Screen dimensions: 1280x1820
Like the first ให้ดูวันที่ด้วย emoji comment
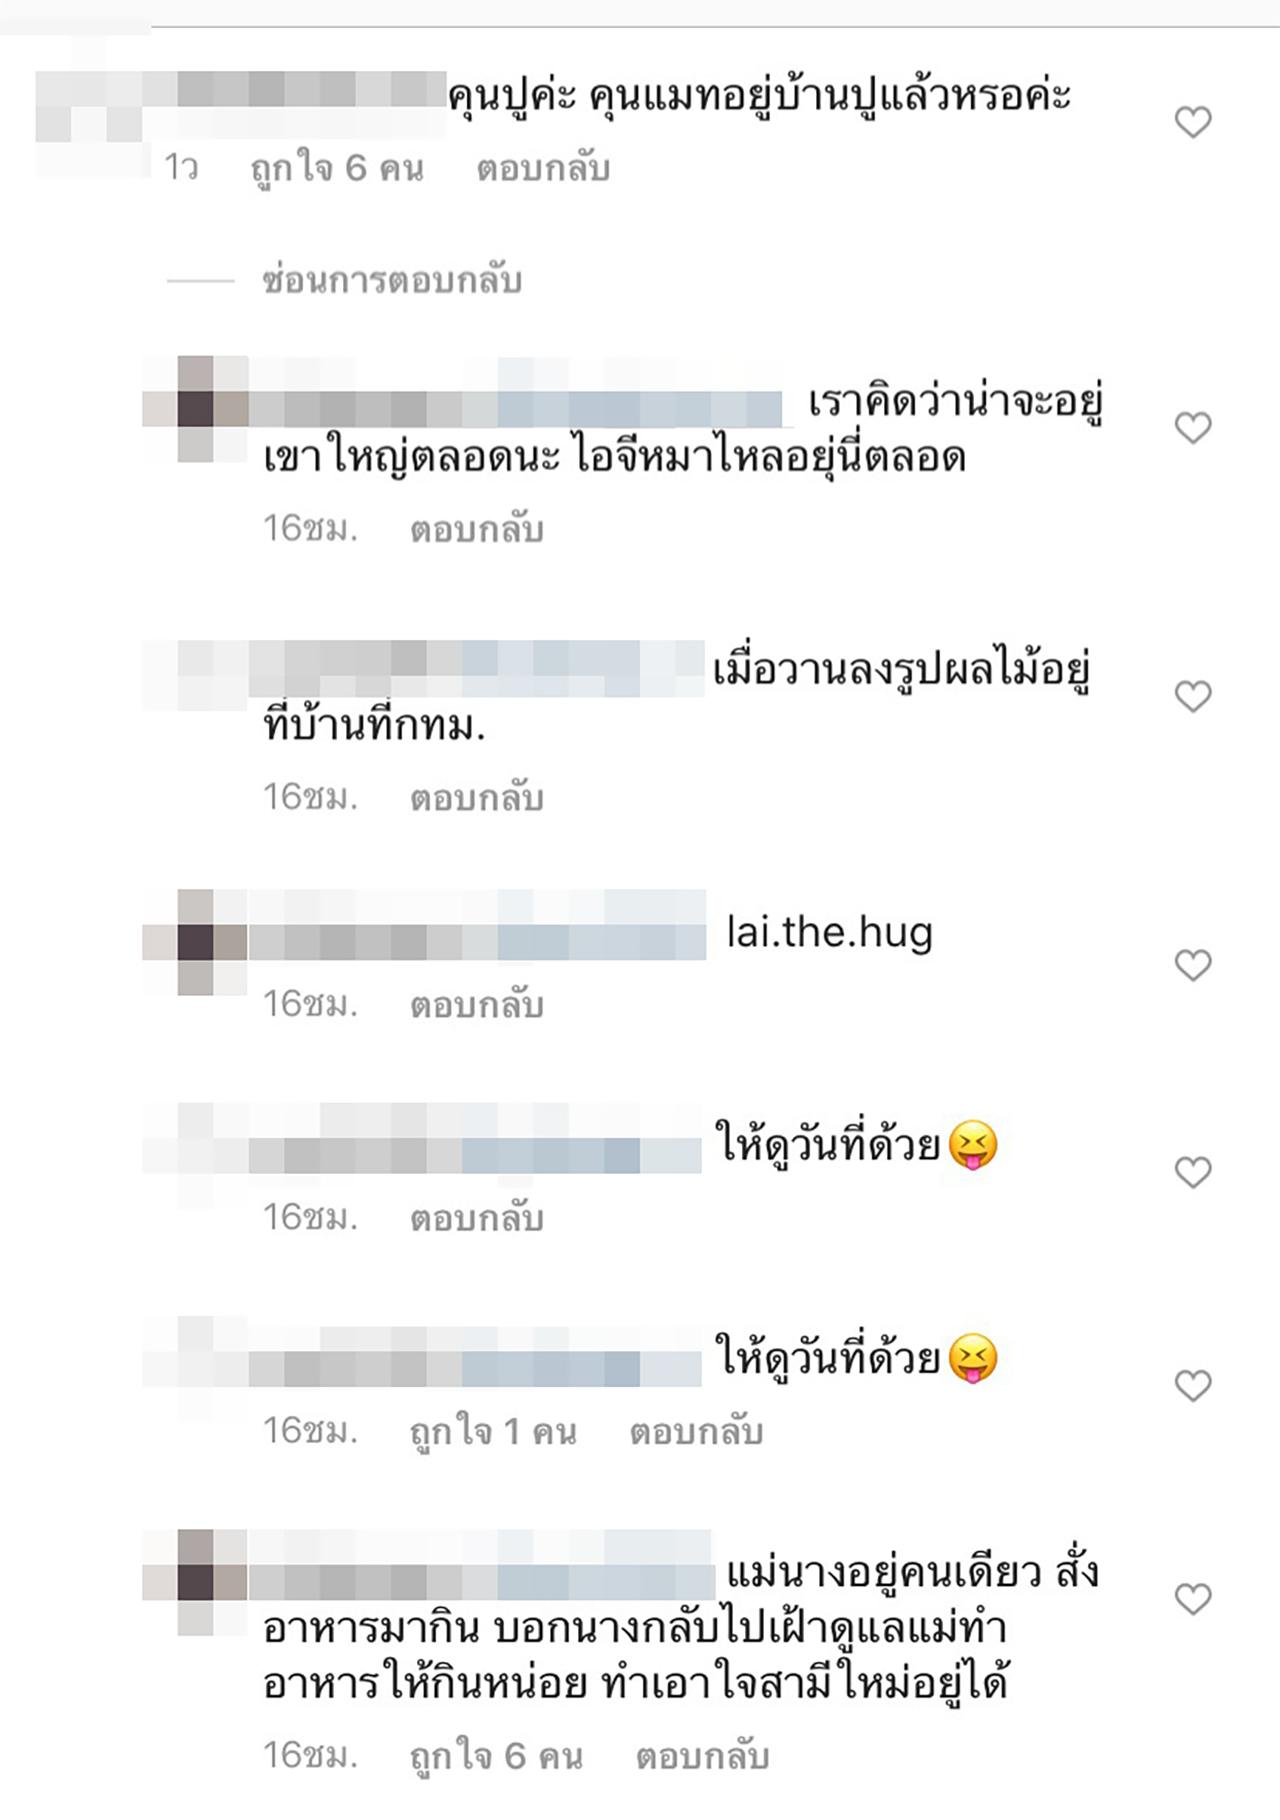coord(1192,1172)
